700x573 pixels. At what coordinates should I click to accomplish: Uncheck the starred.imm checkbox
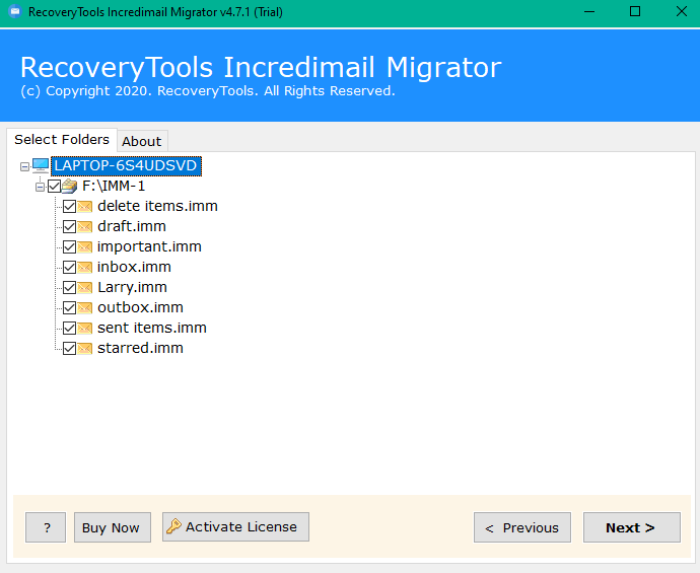pyautogui.click(x=69, y=349)
